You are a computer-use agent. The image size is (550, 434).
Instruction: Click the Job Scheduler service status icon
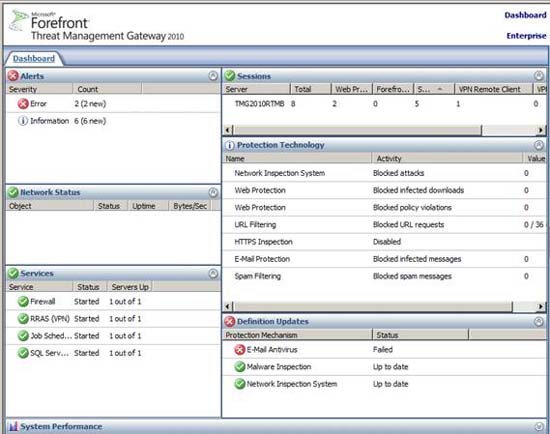[23, 336]
